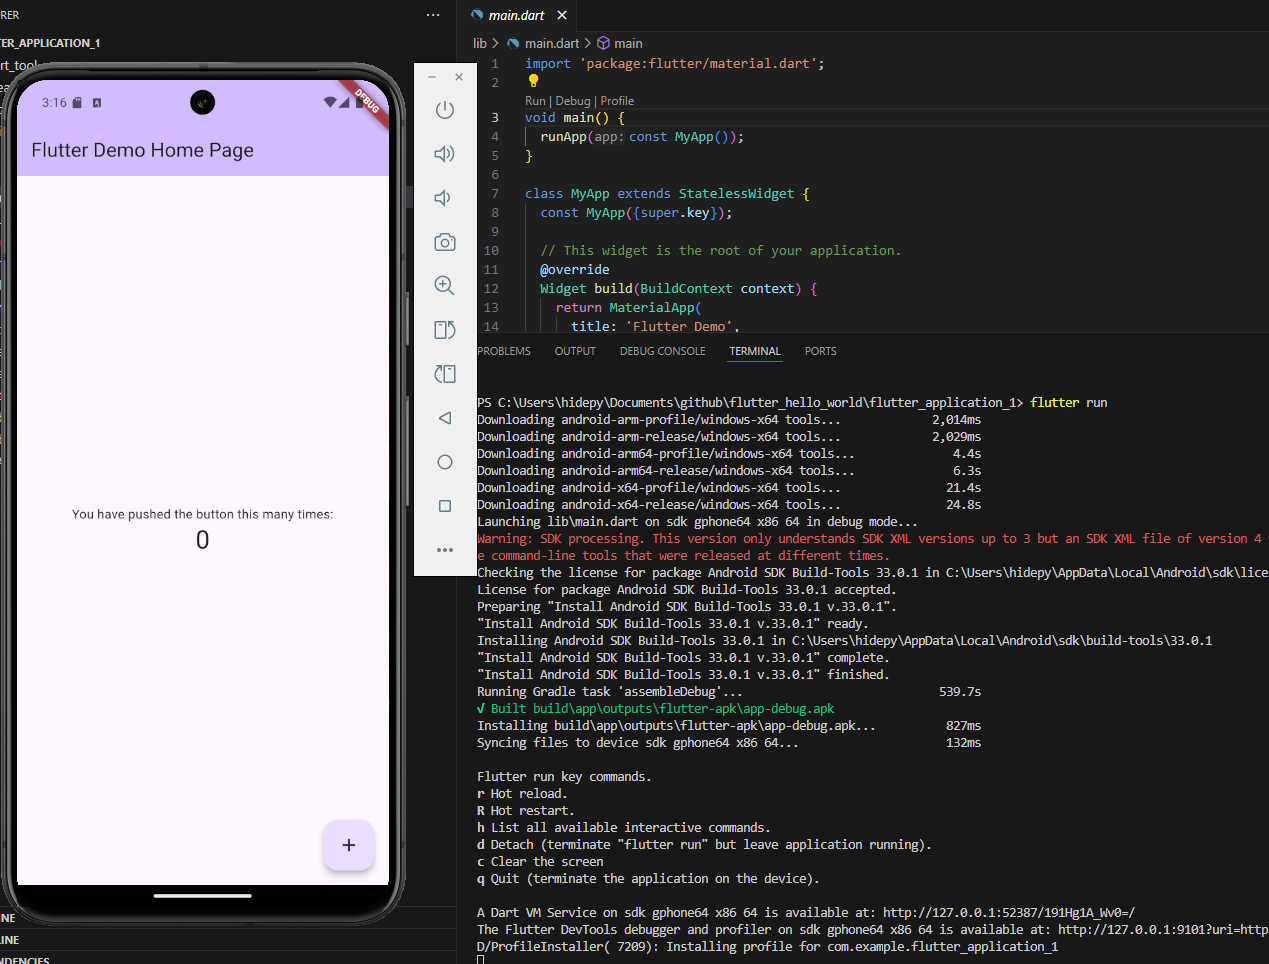Close the emulator toolbar window
Viewport: 1269px width, 964px height.
(x=459, y=77)
